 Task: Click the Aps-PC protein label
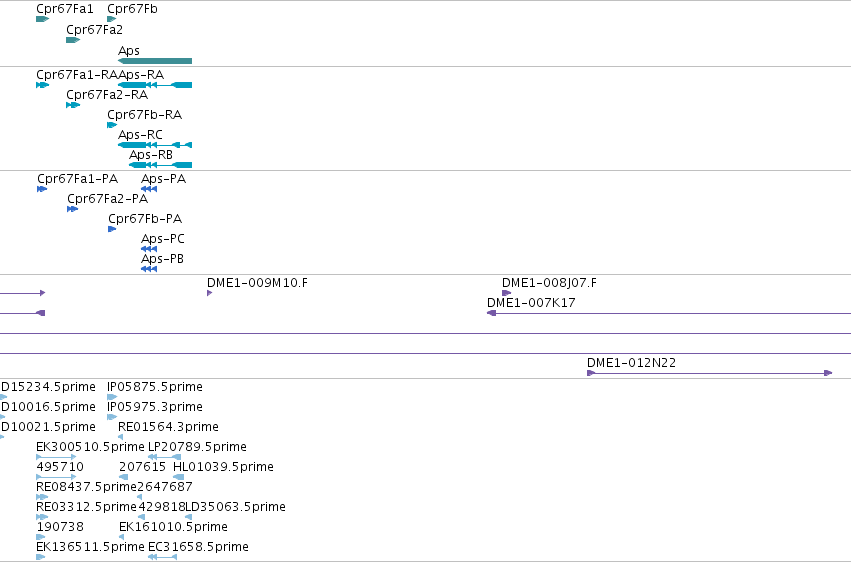(x=163, y=239)
